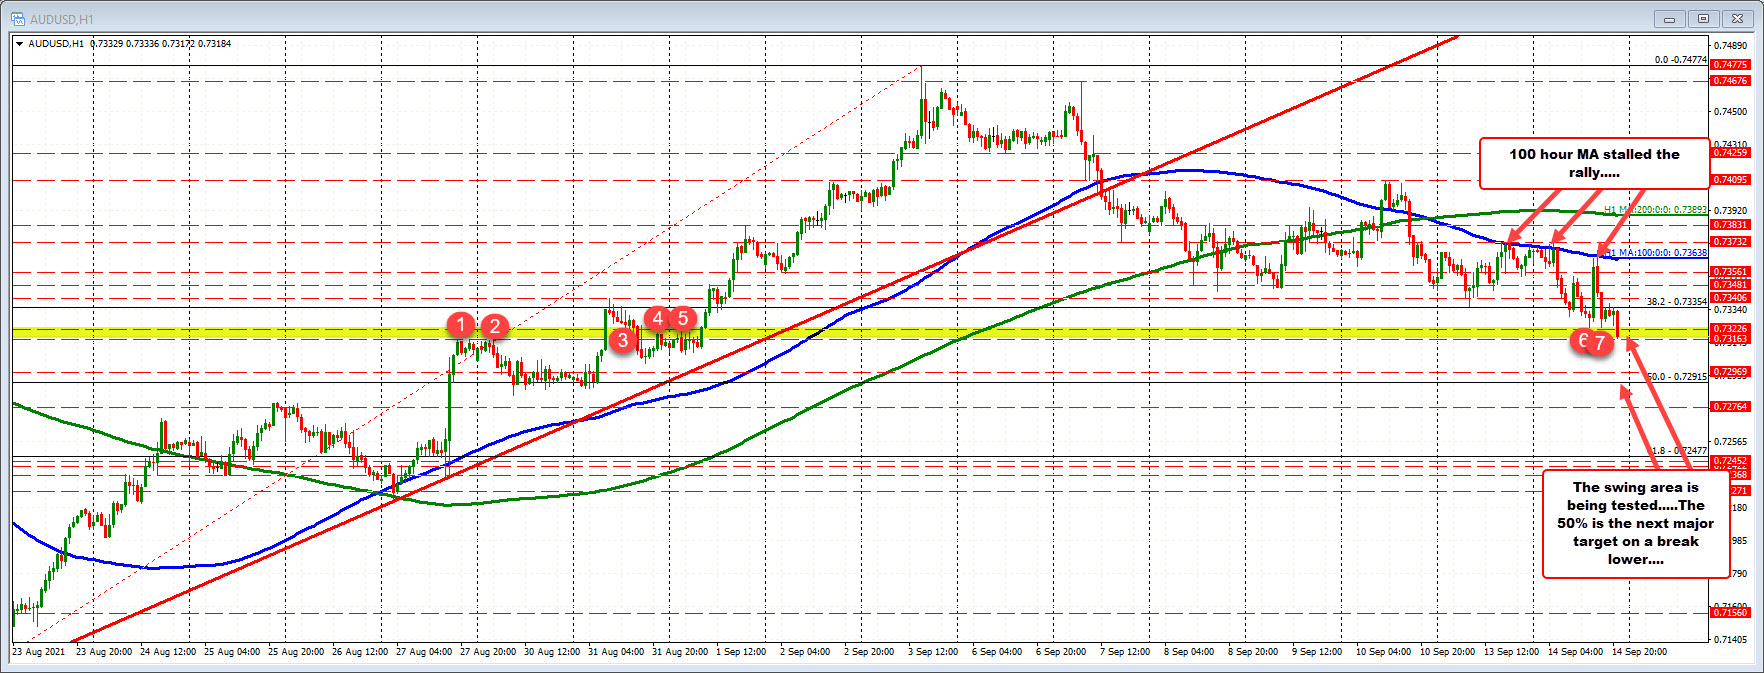Select the 'swing area is being tested' note
Image resolution: width=1764 pixels, height=673 pixels.
coord(1635,523)
